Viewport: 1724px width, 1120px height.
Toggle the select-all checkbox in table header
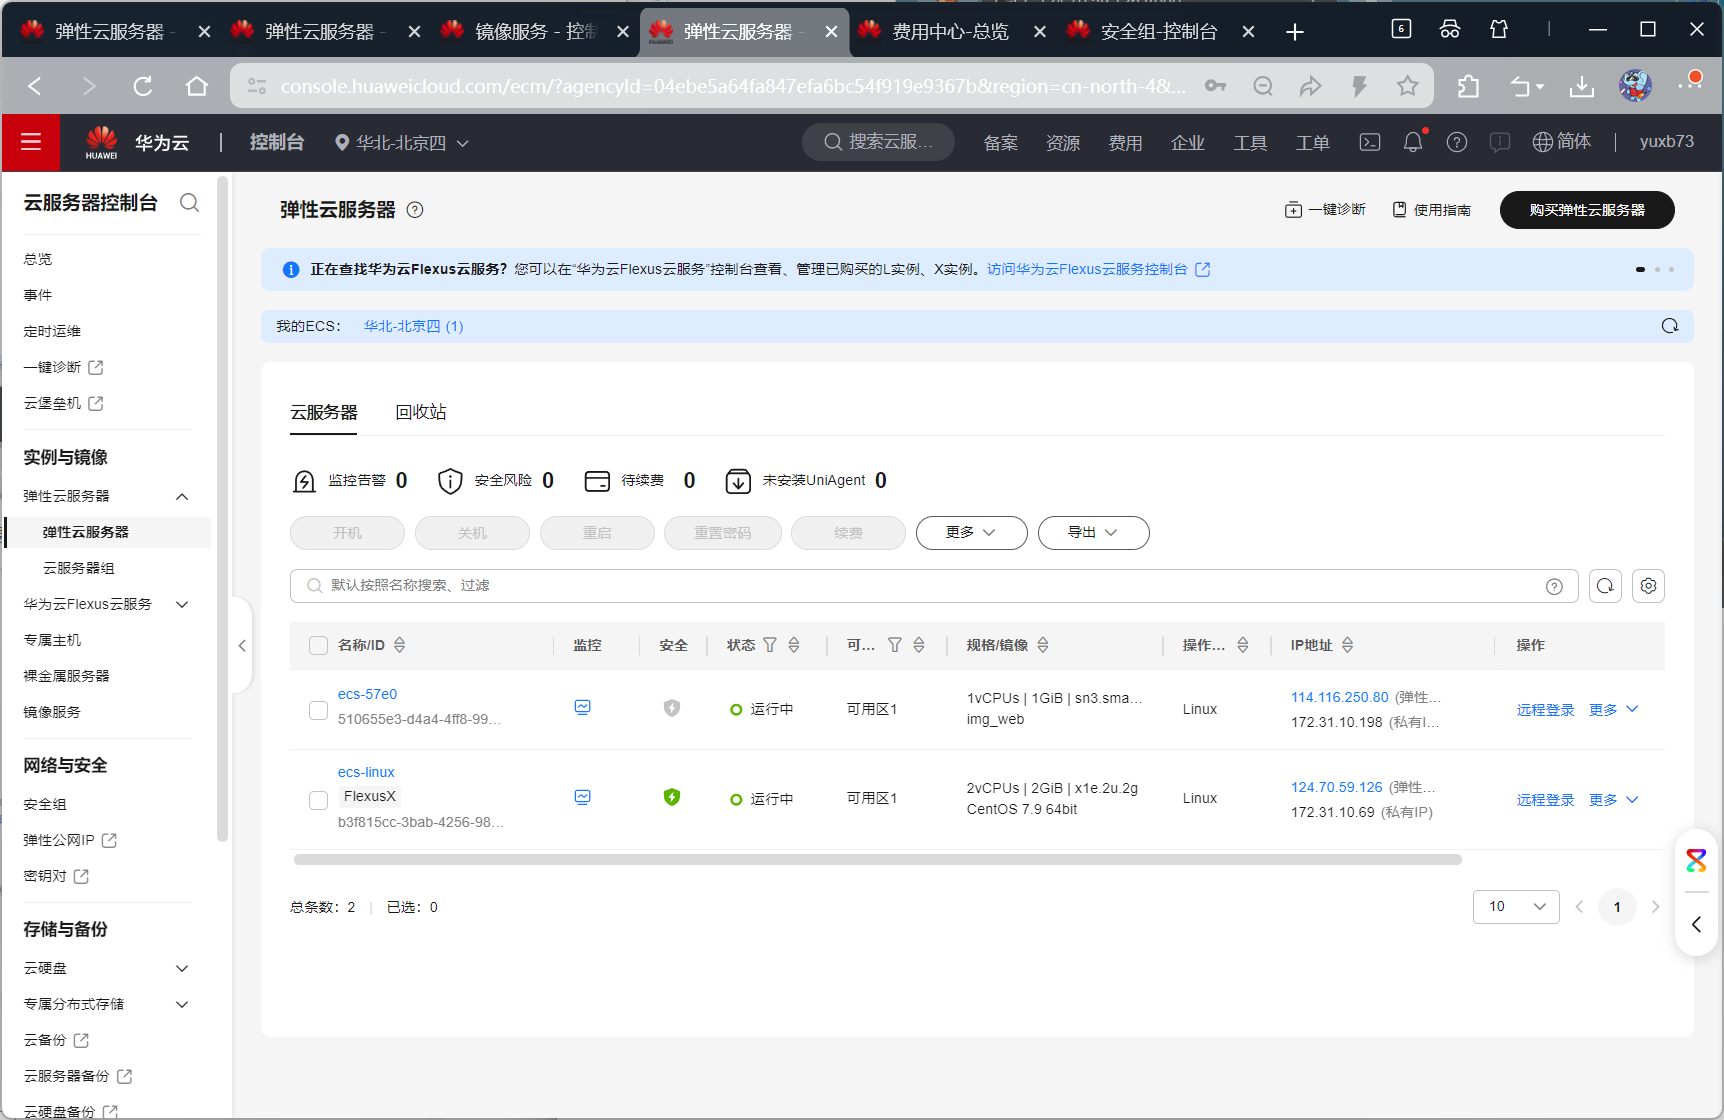tap(318, 645)
